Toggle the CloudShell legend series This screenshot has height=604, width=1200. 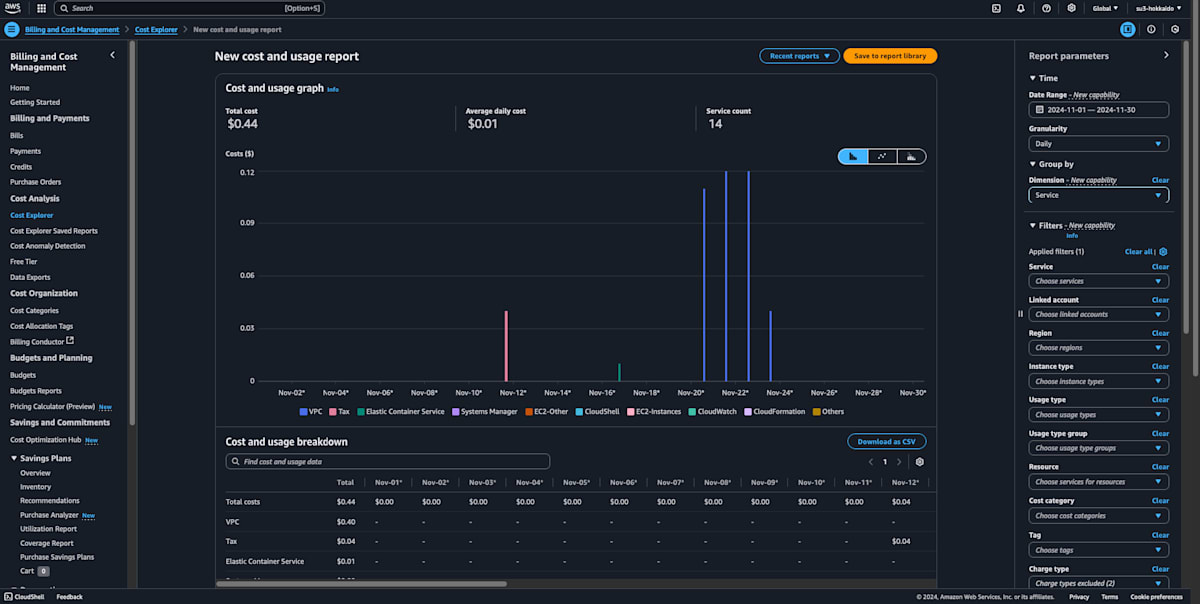pos(597,411)
